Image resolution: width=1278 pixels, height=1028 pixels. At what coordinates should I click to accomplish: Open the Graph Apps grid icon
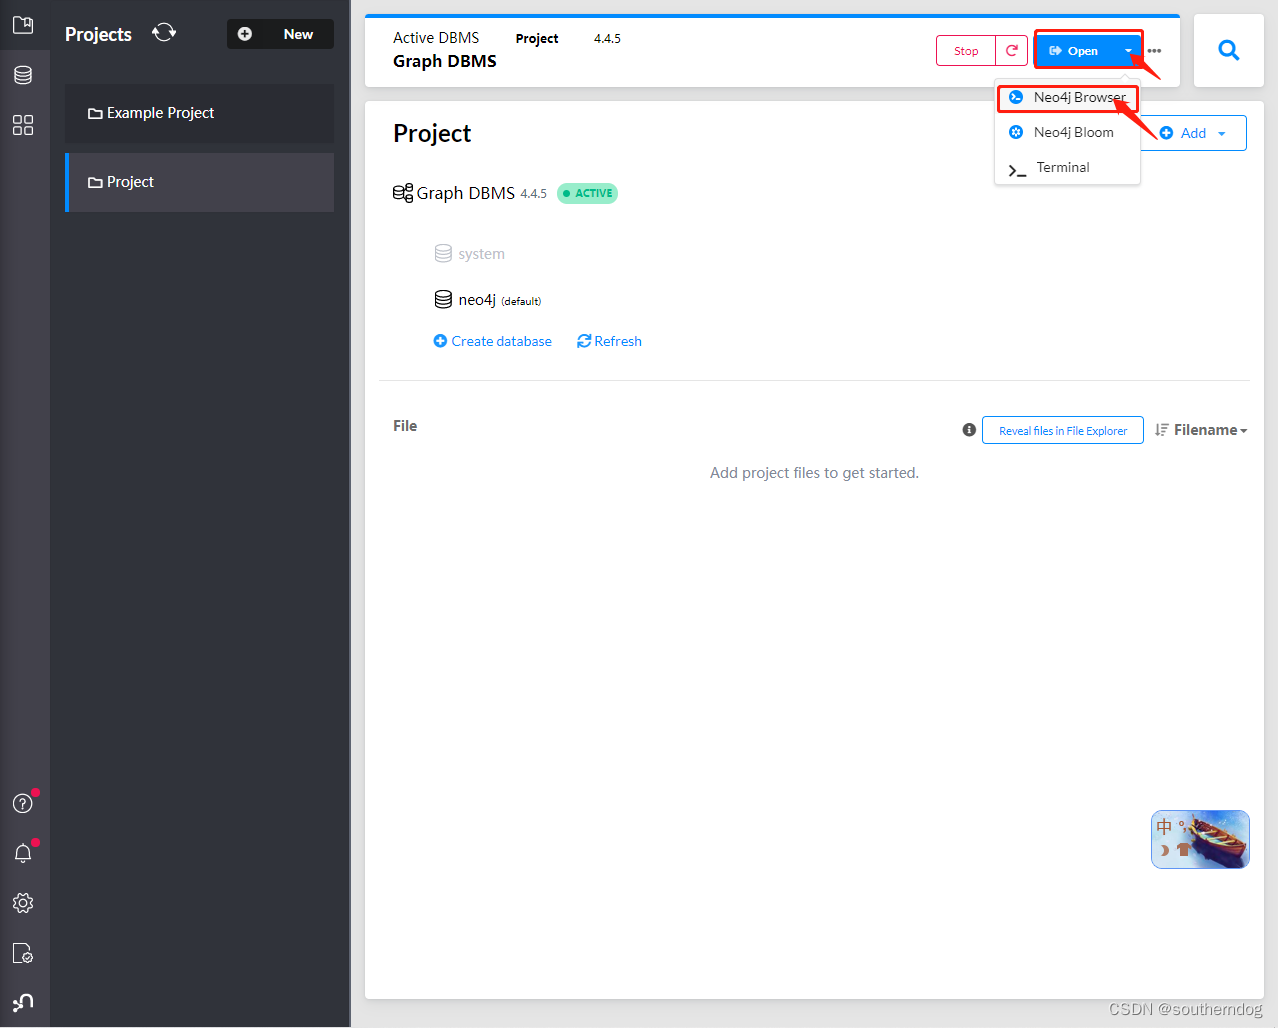(23, 125)
